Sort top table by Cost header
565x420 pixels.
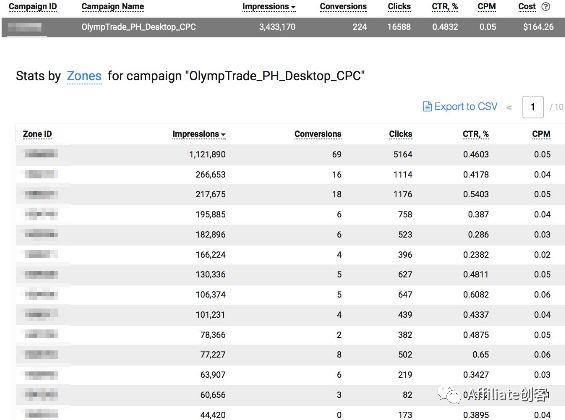[527, 6]
